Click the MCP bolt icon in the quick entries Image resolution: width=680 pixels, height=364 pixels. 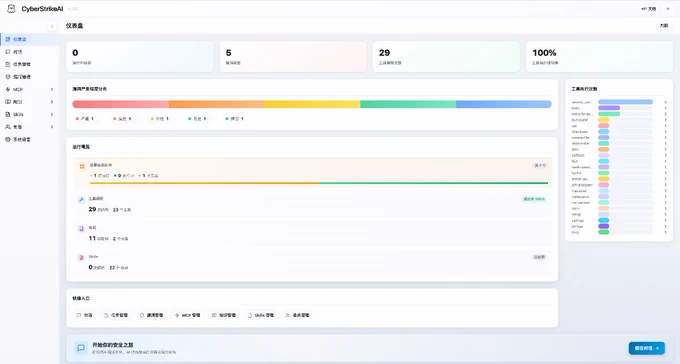coord(177,315)
